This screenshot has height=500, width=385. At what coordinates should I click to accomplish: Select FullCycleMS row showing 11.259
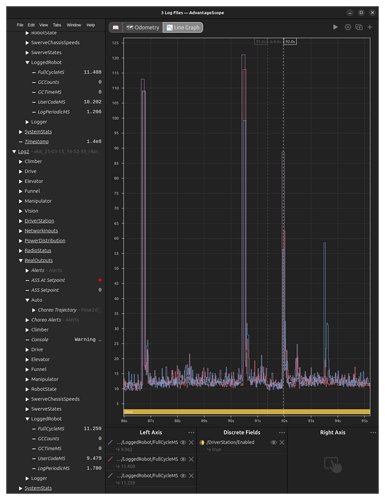(51, 429)
